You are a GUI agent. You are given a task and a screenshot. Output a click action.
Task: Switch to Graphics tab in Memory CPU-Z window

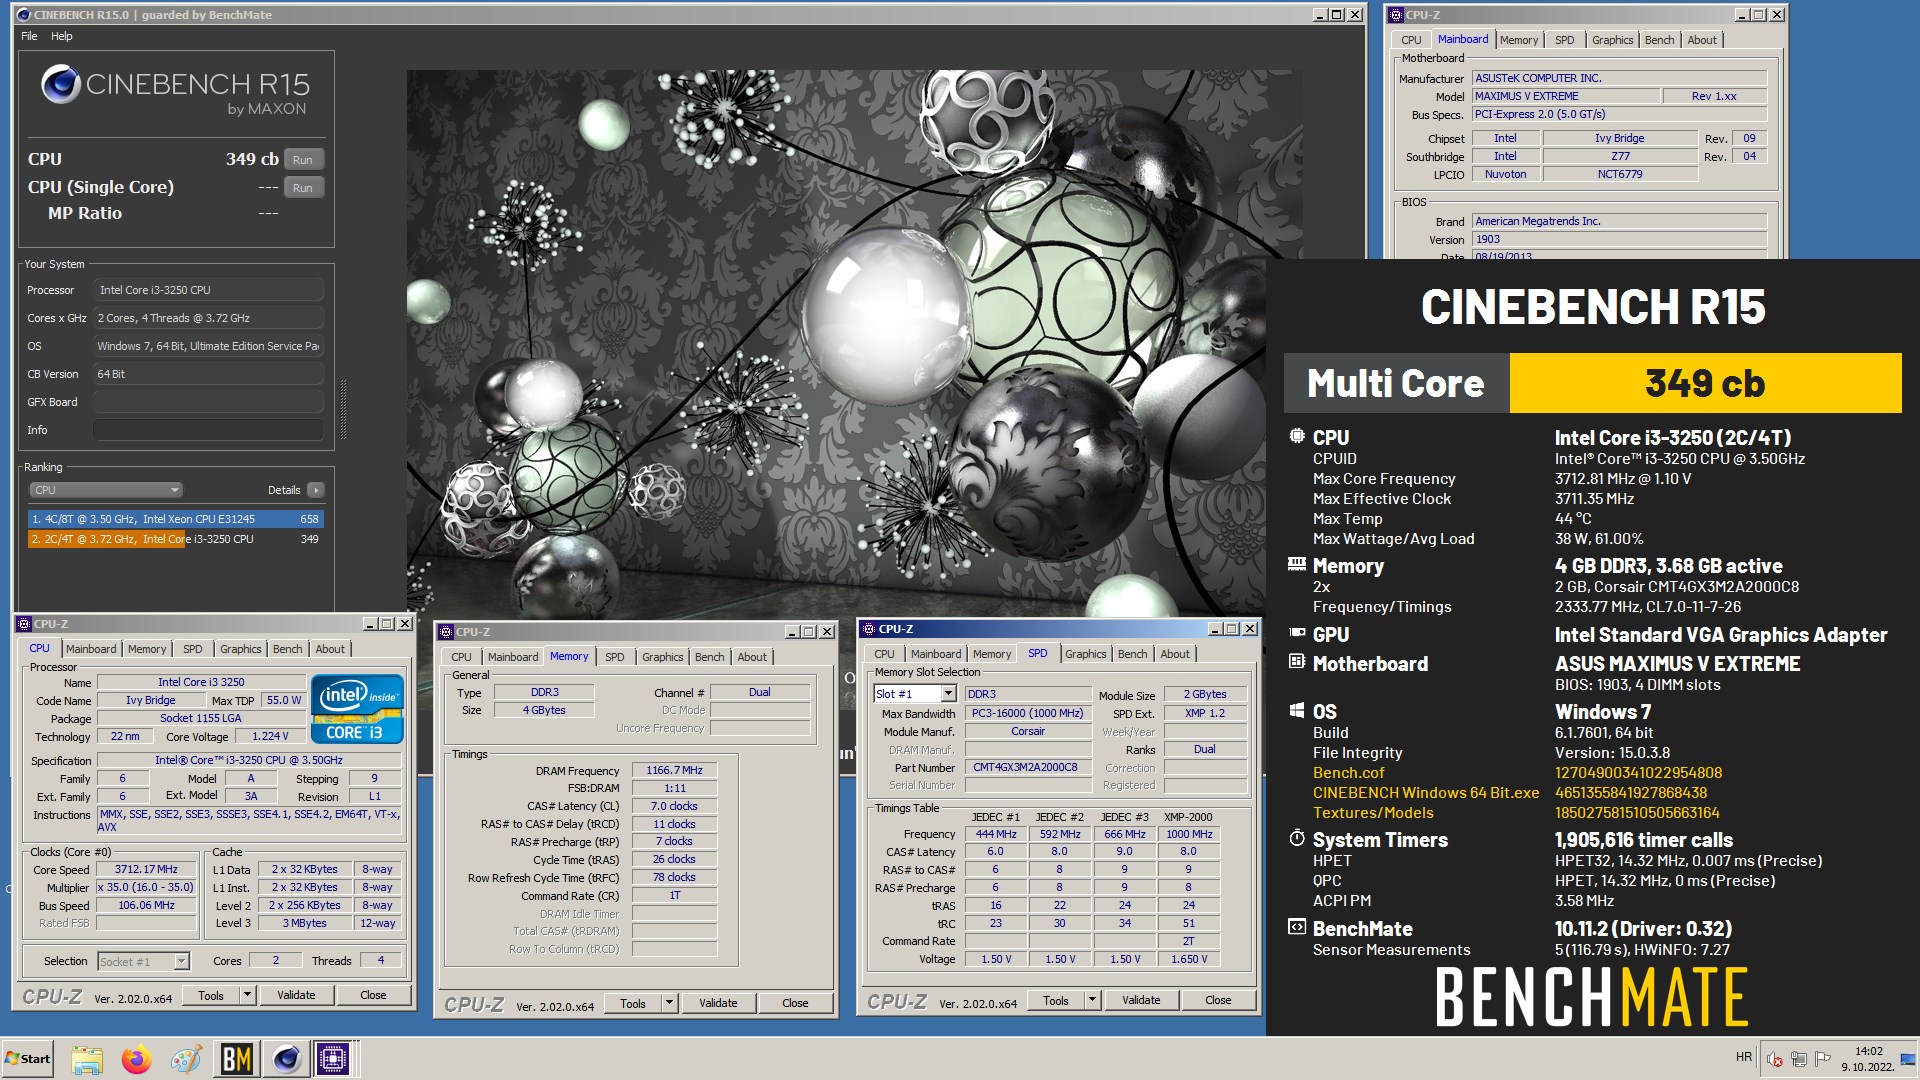click(x=662, y=657)
